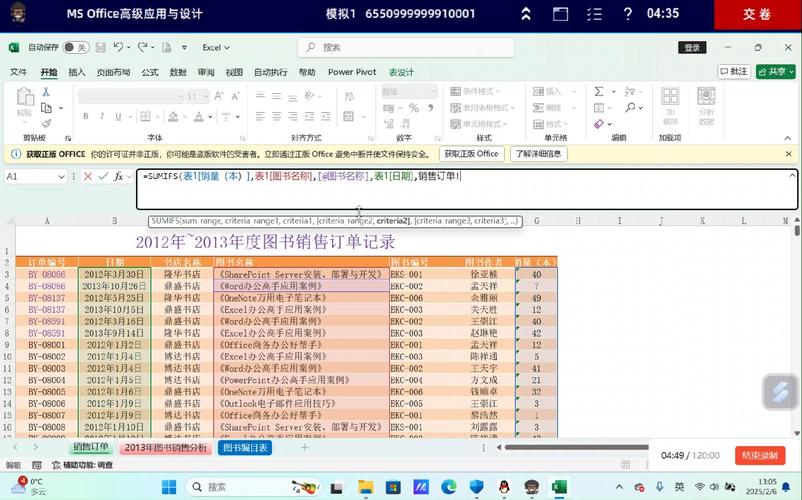Click the window layout icon in the exam bar

(561, 14)
